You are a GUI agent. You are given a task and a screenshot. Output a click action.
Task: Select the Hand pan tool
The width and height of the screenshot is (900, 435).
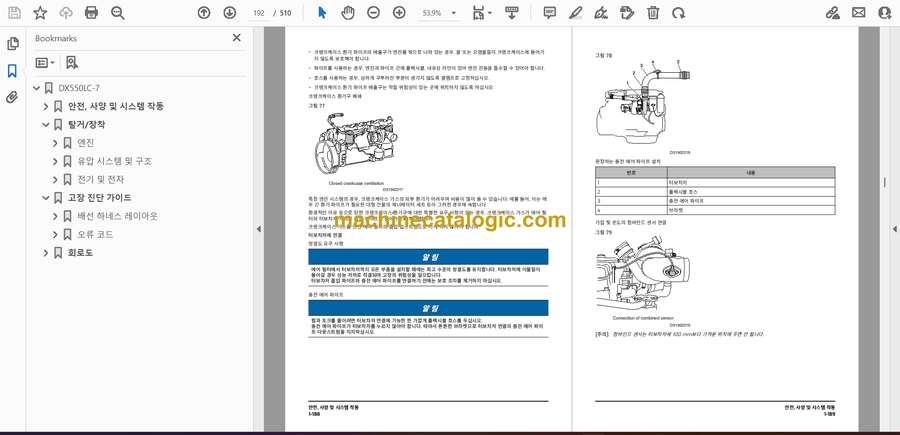tap(348, 13)
